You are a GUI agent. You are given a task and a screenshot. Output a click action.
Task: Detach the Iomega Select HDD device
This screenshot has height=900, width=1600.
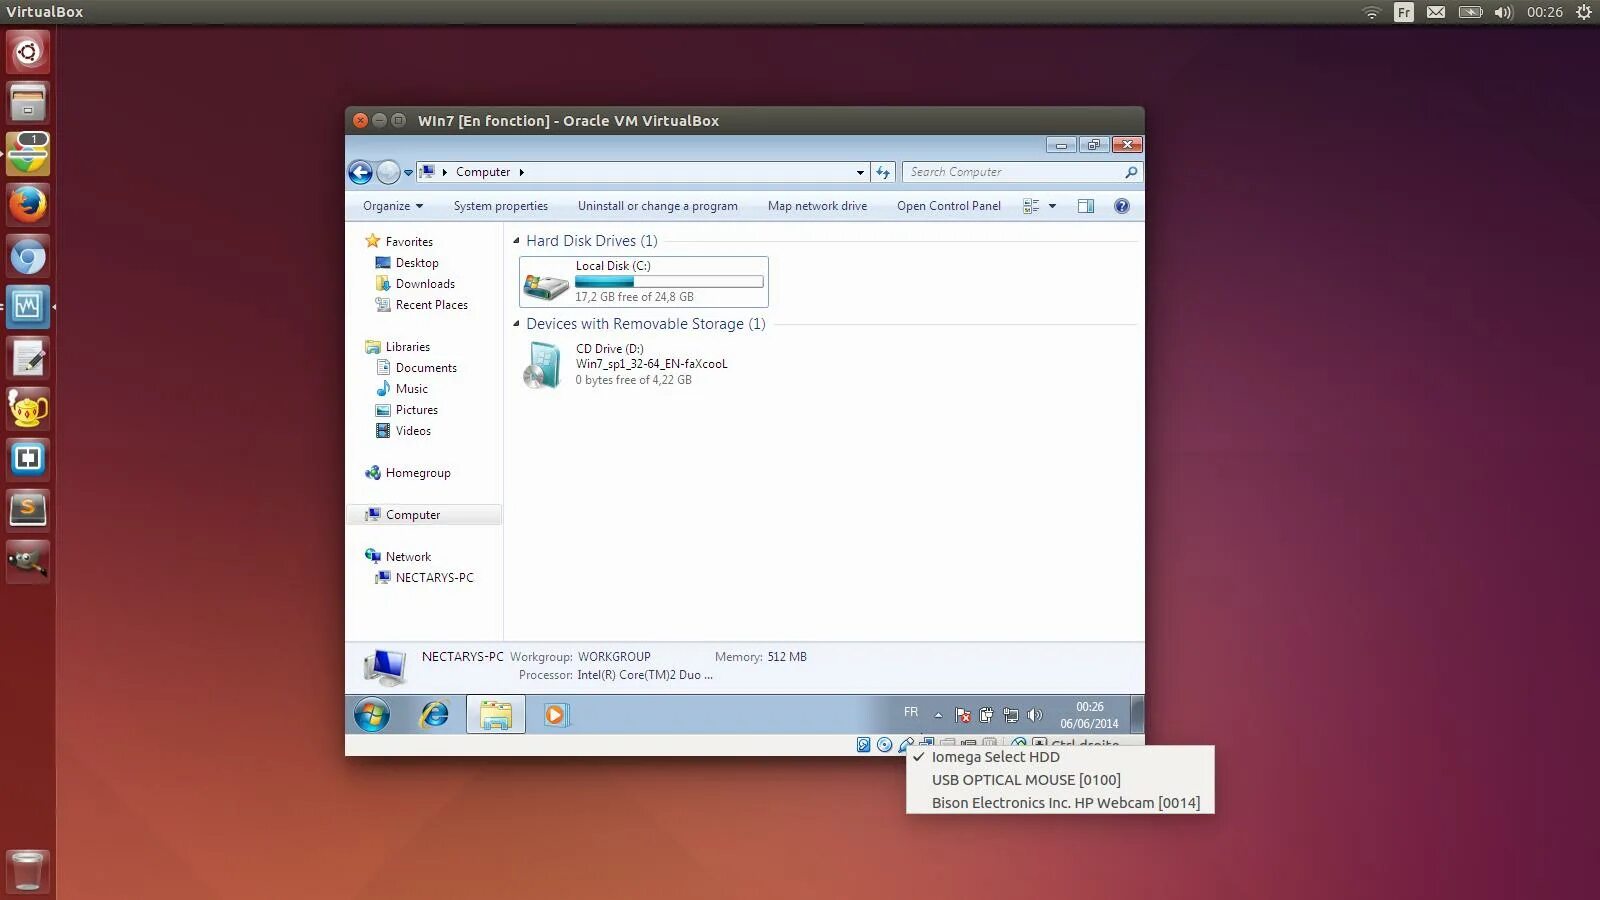[995, 757]
